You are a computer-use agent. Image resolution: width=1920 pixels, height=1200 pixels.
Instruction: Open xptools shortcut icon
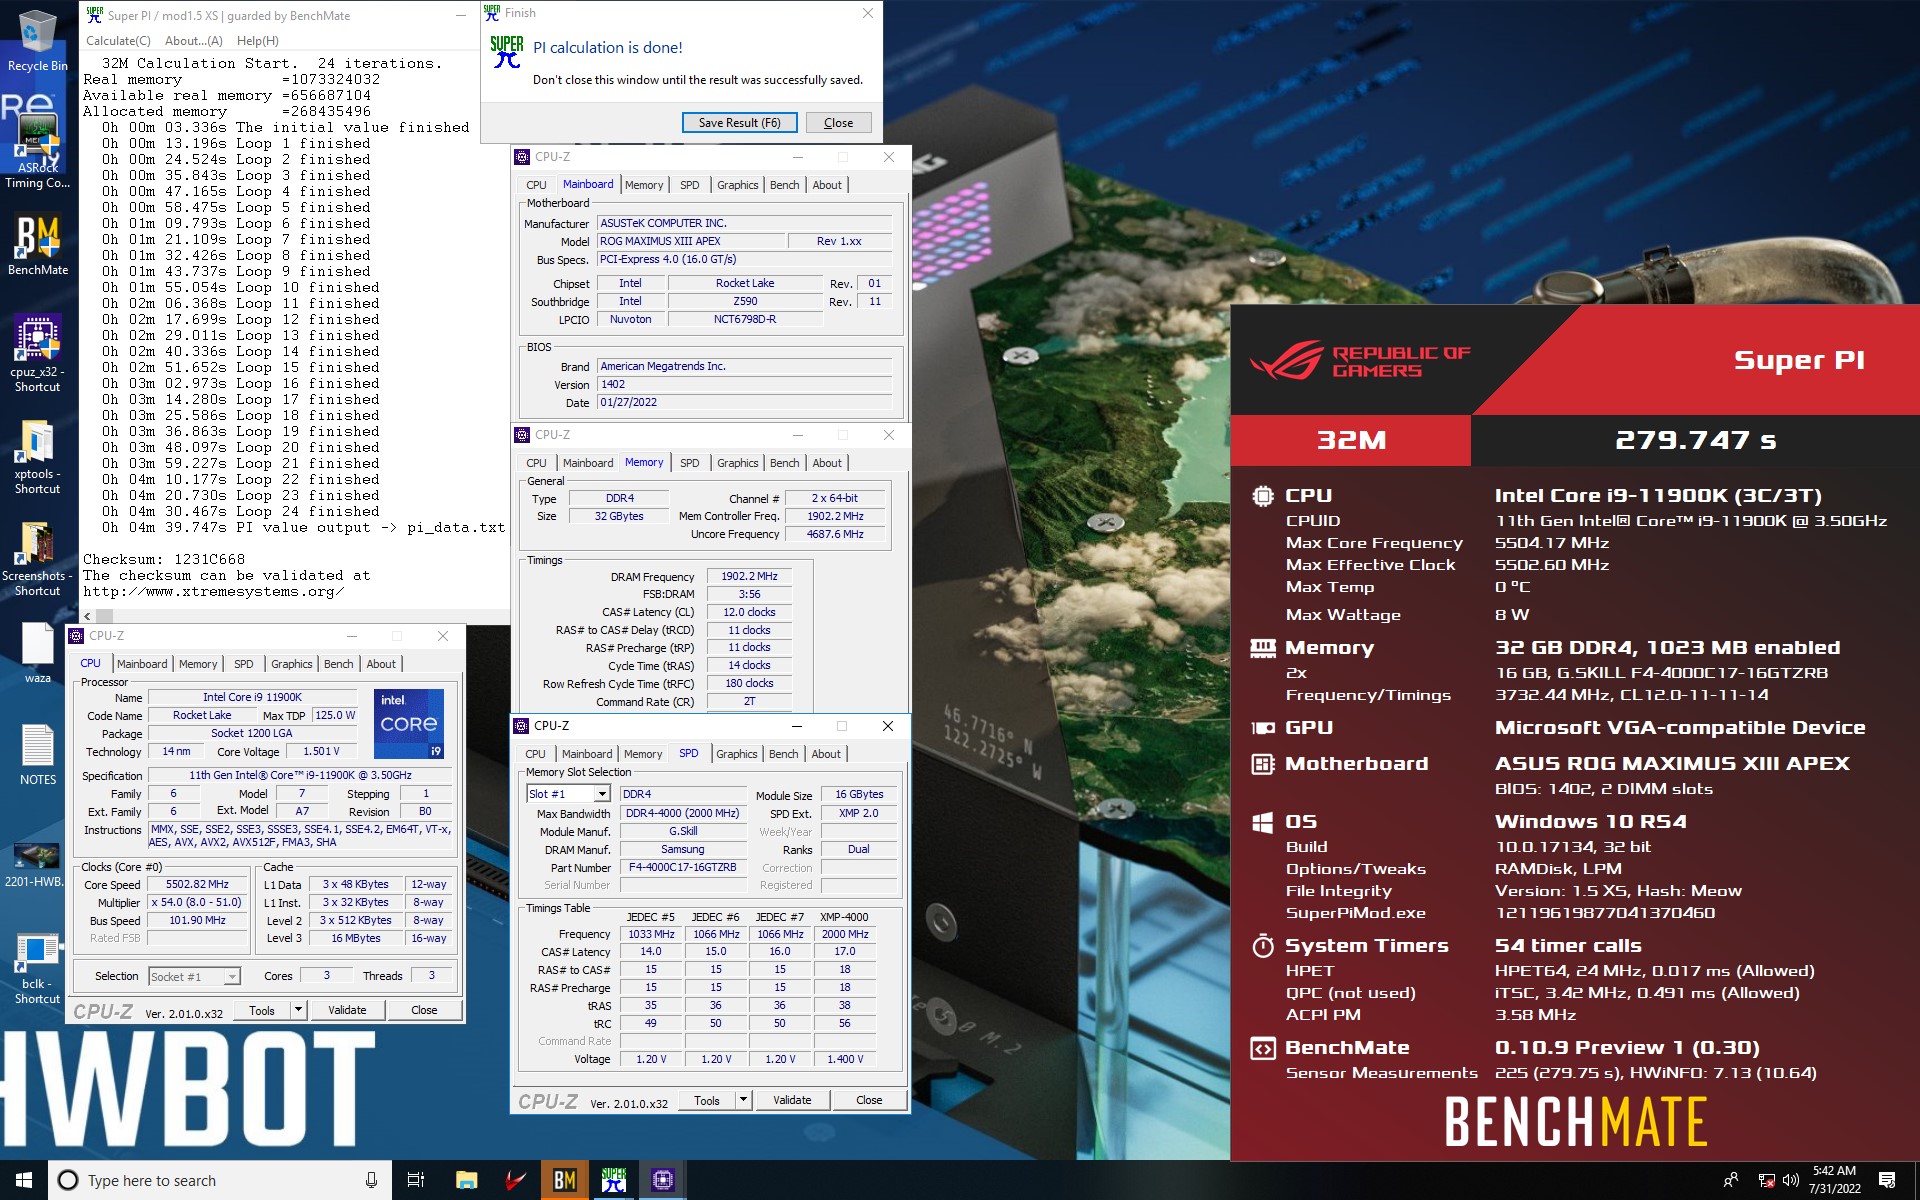pyautogui.click(x=37, y=456)
